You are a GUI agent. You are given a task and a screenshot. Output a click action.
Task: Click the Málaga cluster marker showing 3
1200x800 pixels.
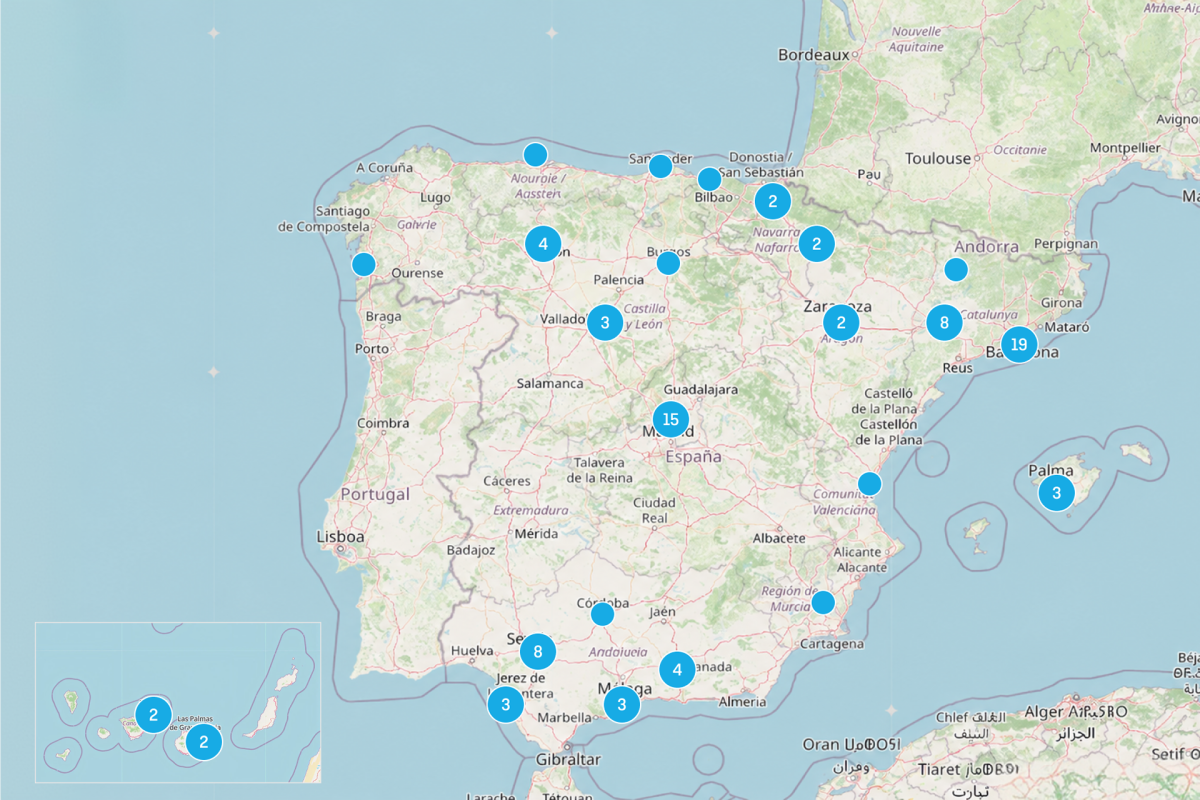[x=622, y=705]
